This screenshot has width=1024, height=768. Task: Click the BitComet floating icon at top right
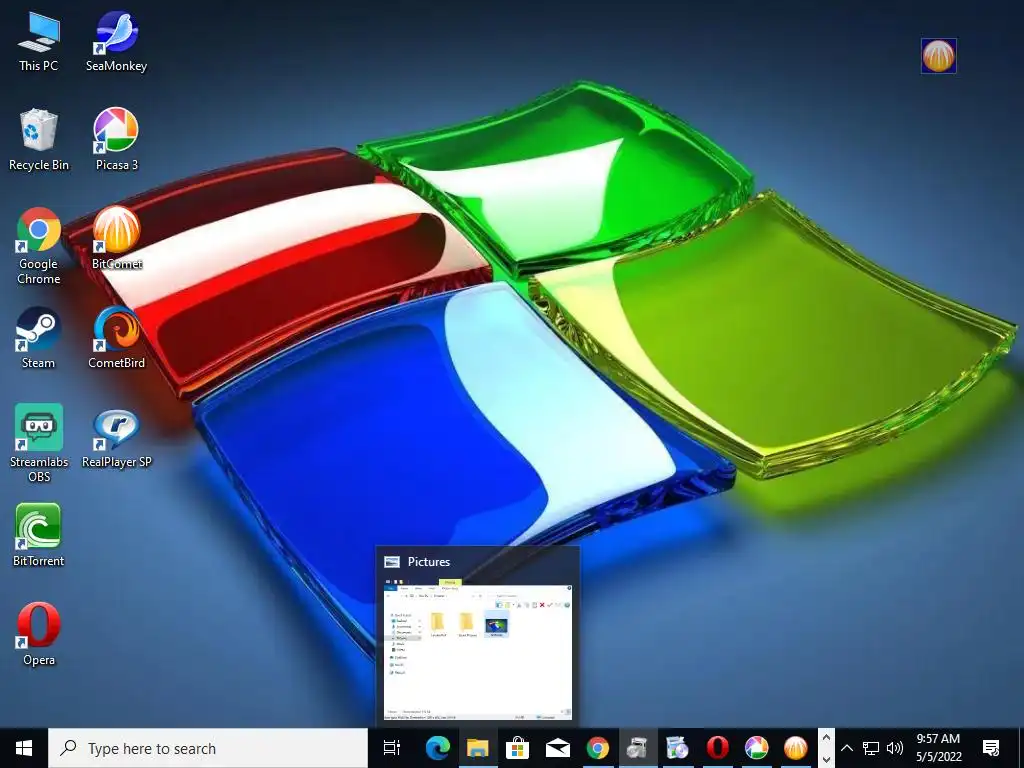pos(938,56)
